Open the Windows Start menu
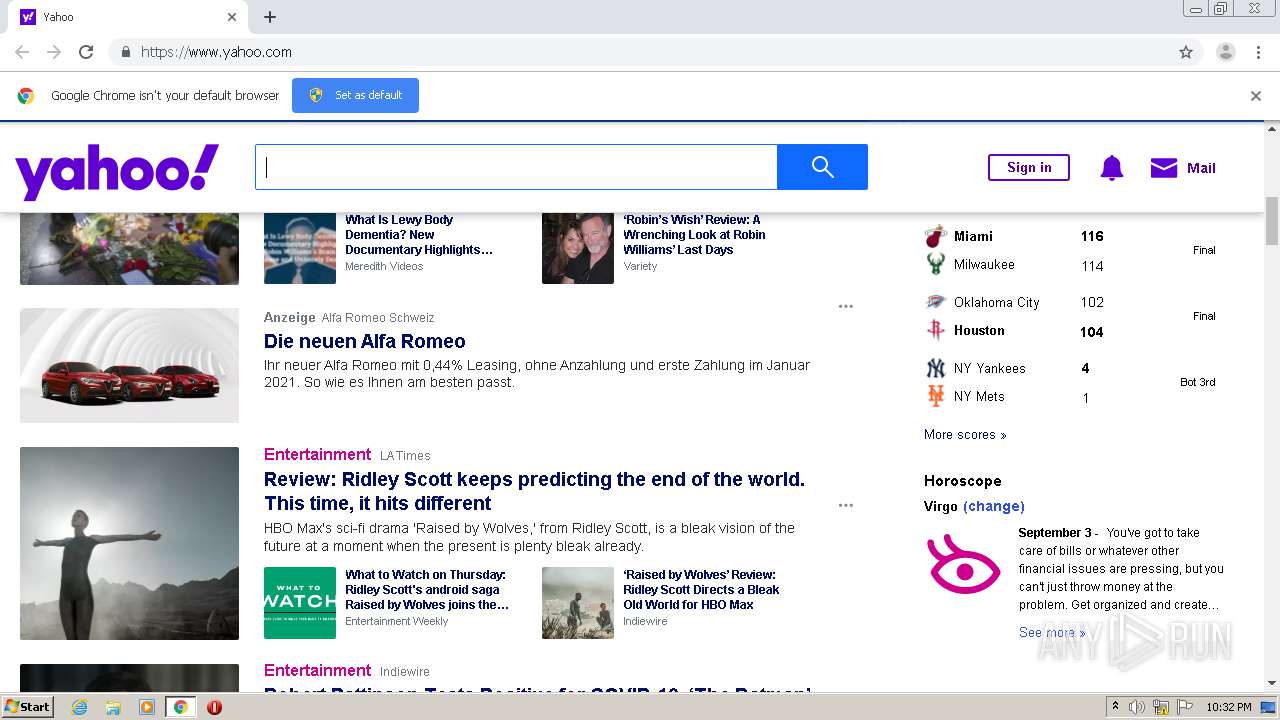The image size is (1280, 720). (x=28, y=706)
